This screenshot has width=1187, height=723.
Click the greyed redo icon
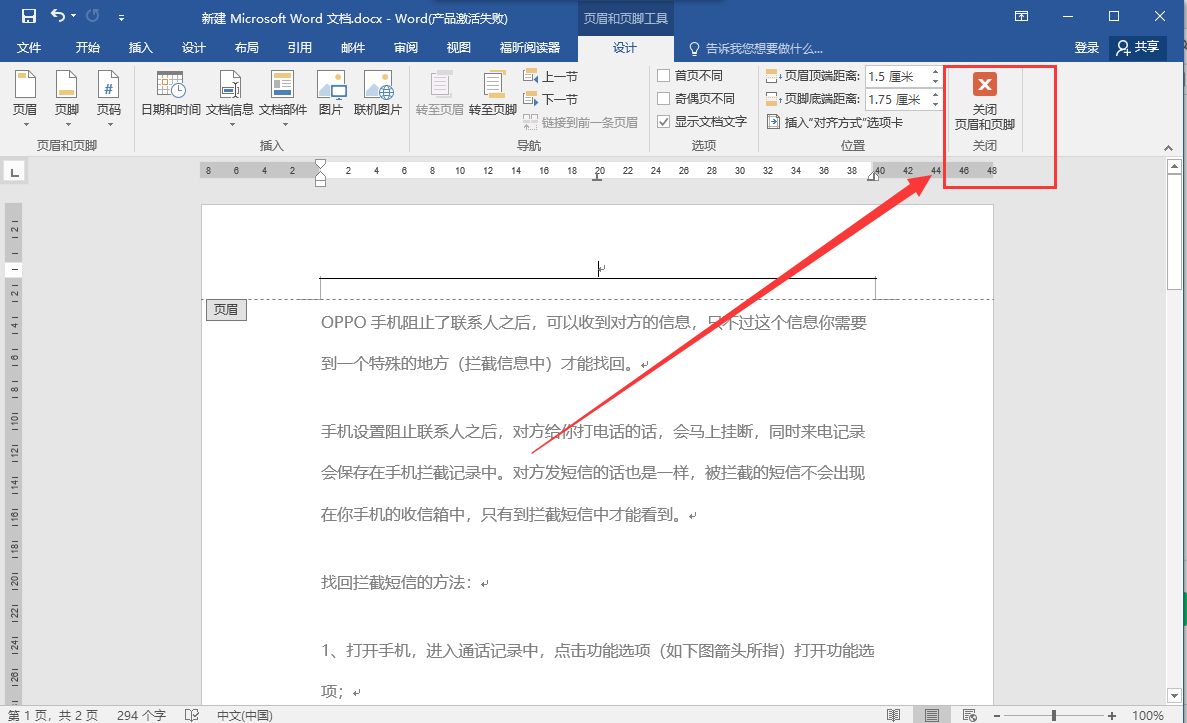pyautogui.click(x=92, y=15)
